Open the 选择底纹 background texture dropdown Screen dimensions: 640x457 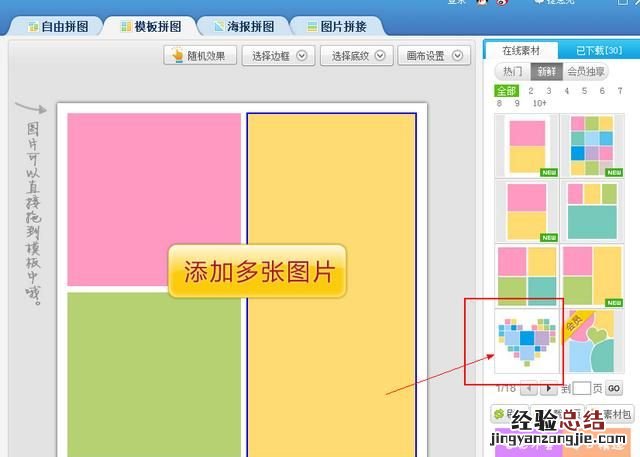click(356, 56)
